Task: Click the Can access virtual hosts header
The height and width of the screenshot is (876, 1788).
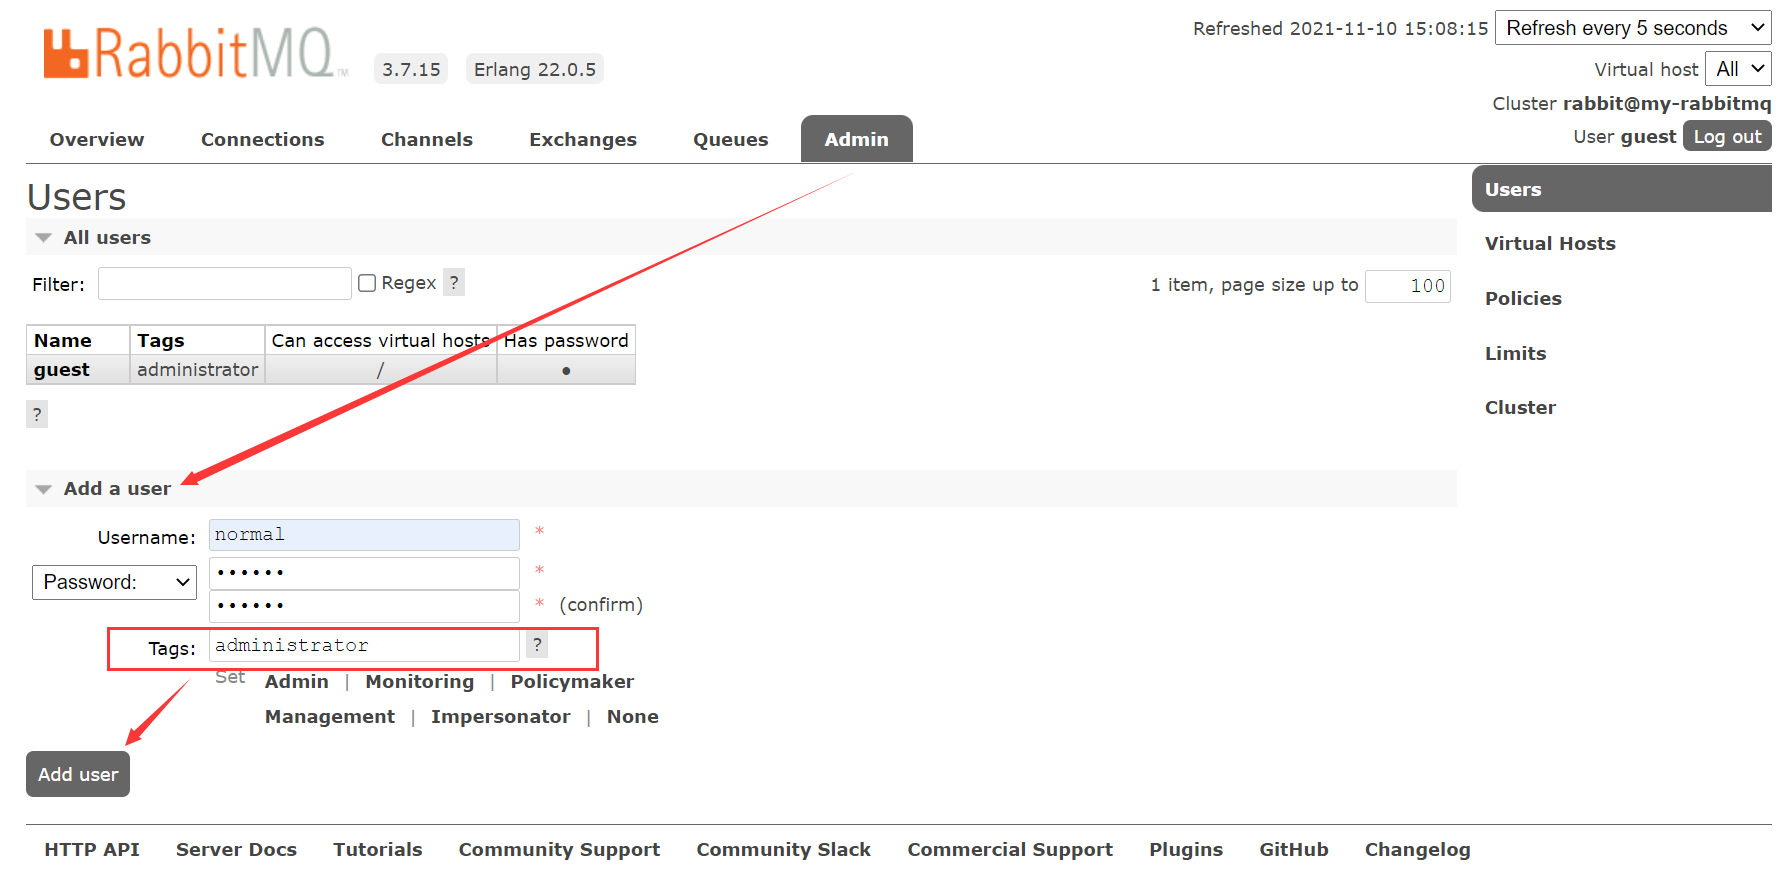Action: 381,340
